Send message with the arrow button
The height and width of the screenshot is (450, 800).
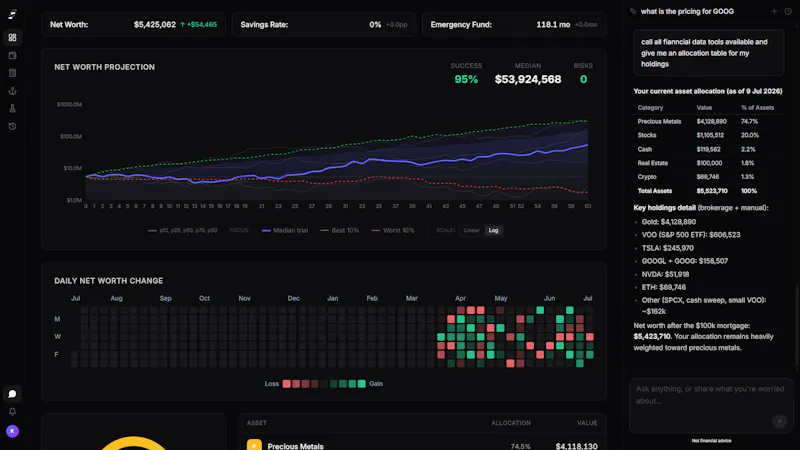click(779, 421)
